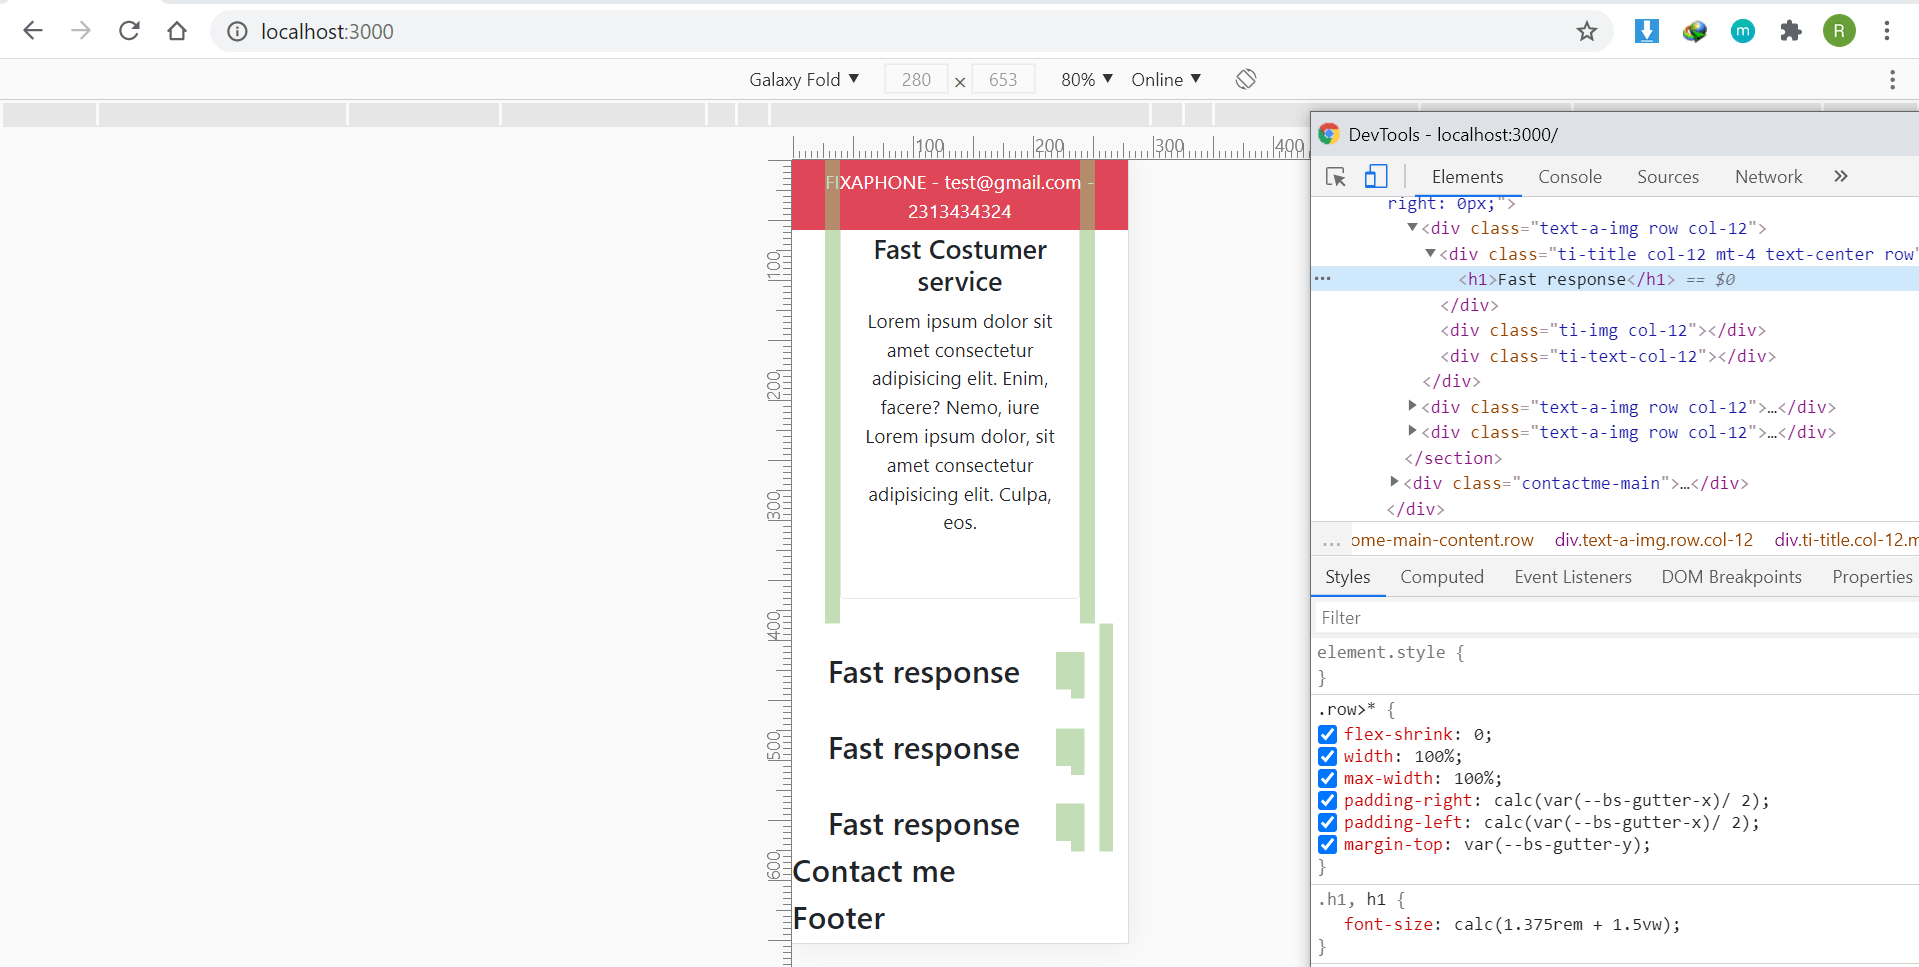
Task: Bookmark the page with the star icon
Action: coord(1586,31)
